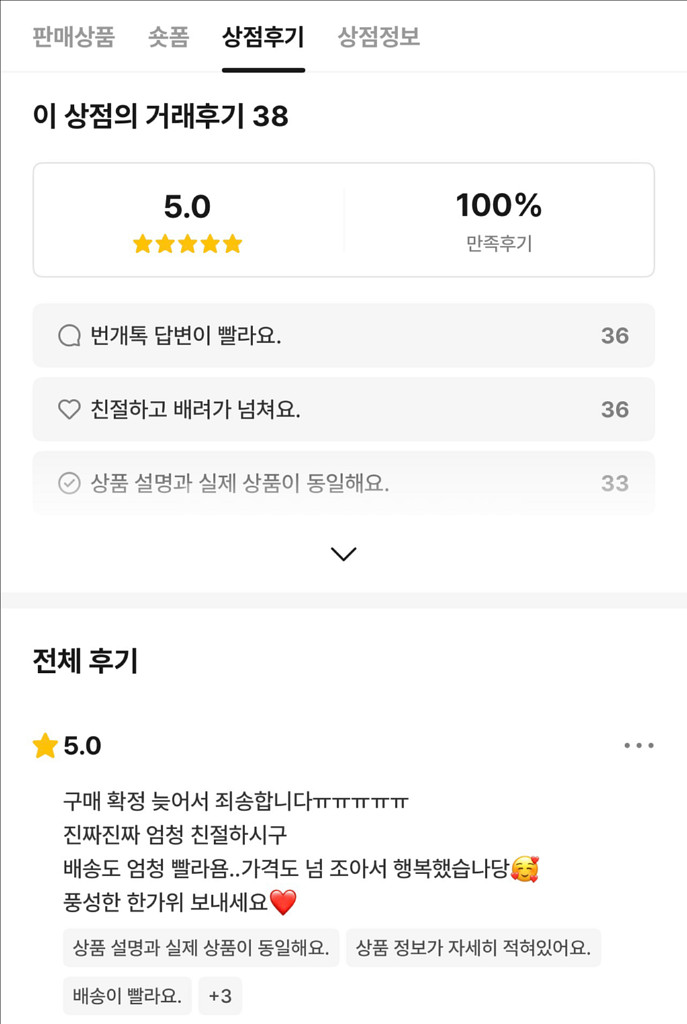Click the five-star rating under 5.0

187,244
